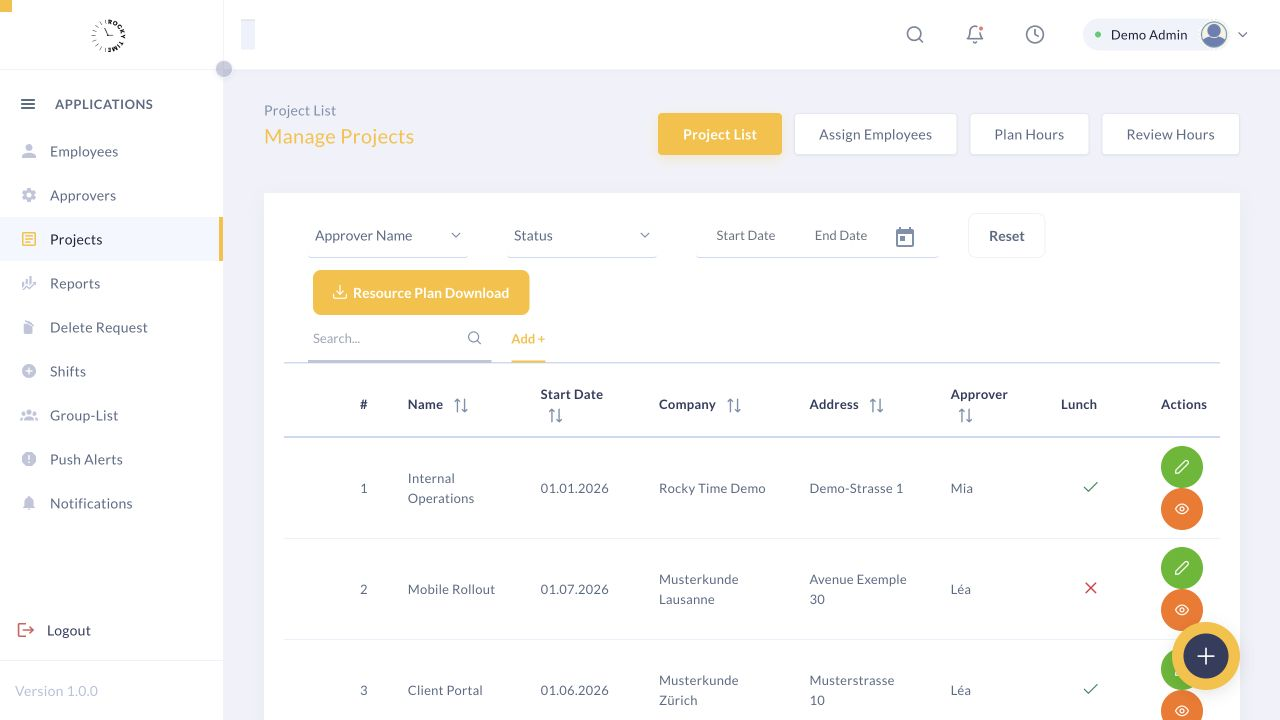This screenshot has width=1280, height=720.
Task: Sort table by Name column arrows
Action: coord(461,405)
